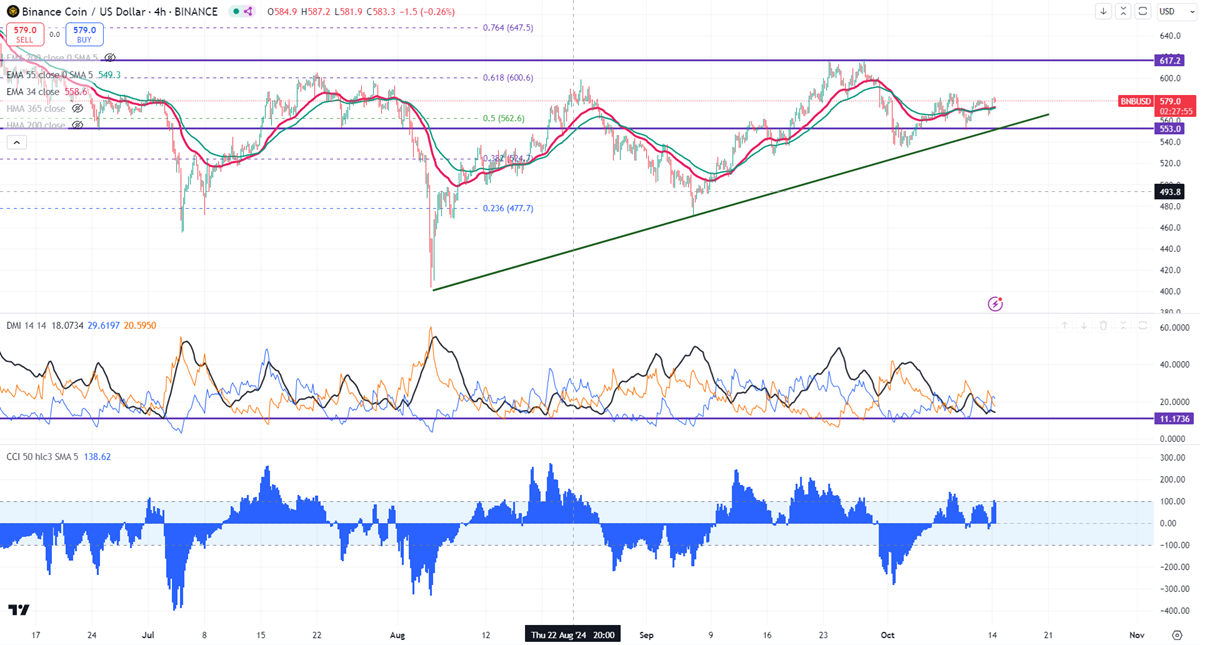Move DMI pane down with arrow icon
Viewport: 1206px width, 645px height.
[1084, 325]
